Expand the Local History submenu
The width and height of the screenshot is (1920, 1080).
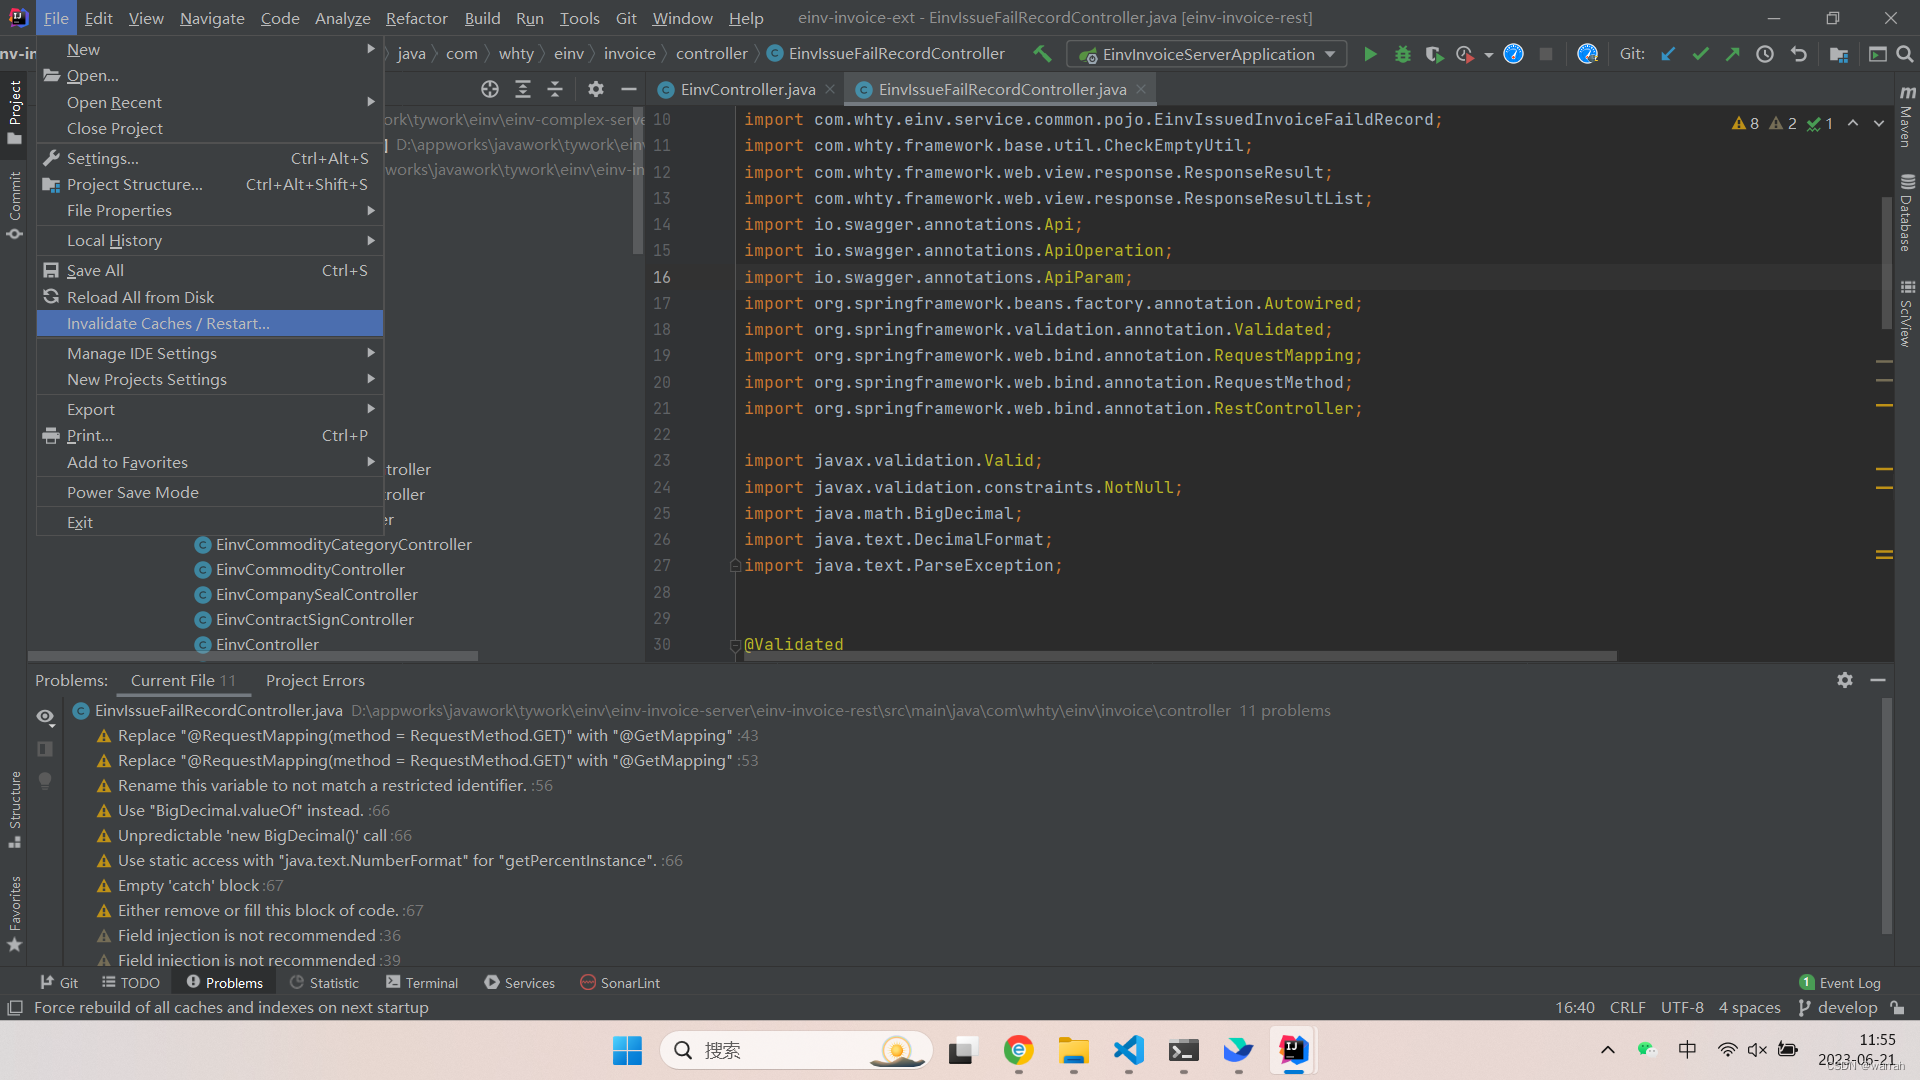coord(210,240)
